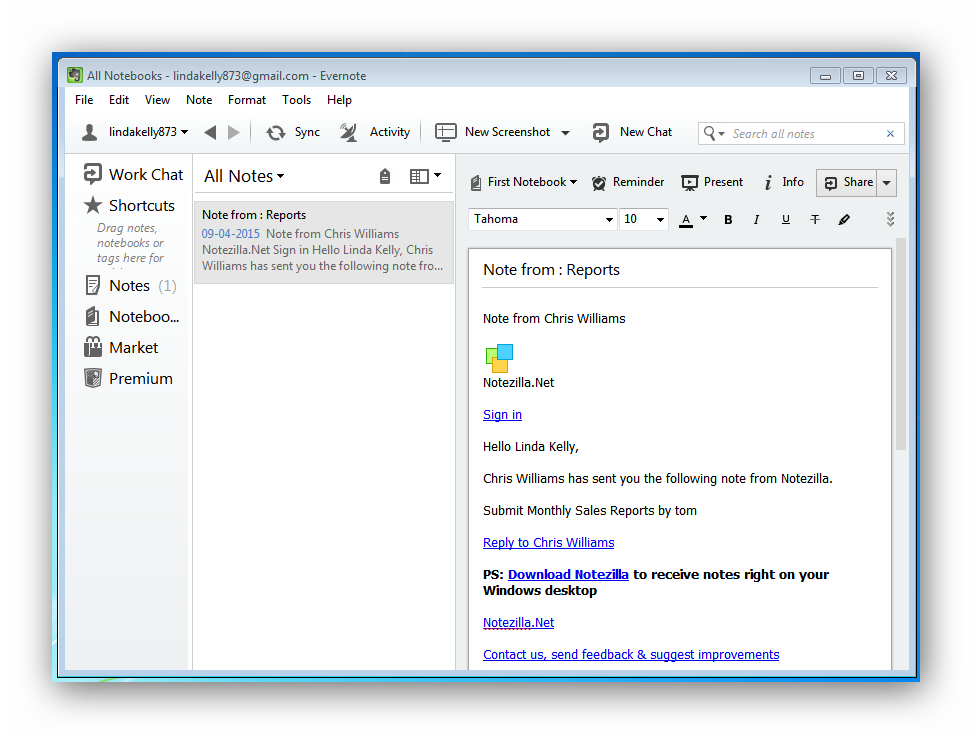
Task: Clear the search field
Action: coord(890,134)
